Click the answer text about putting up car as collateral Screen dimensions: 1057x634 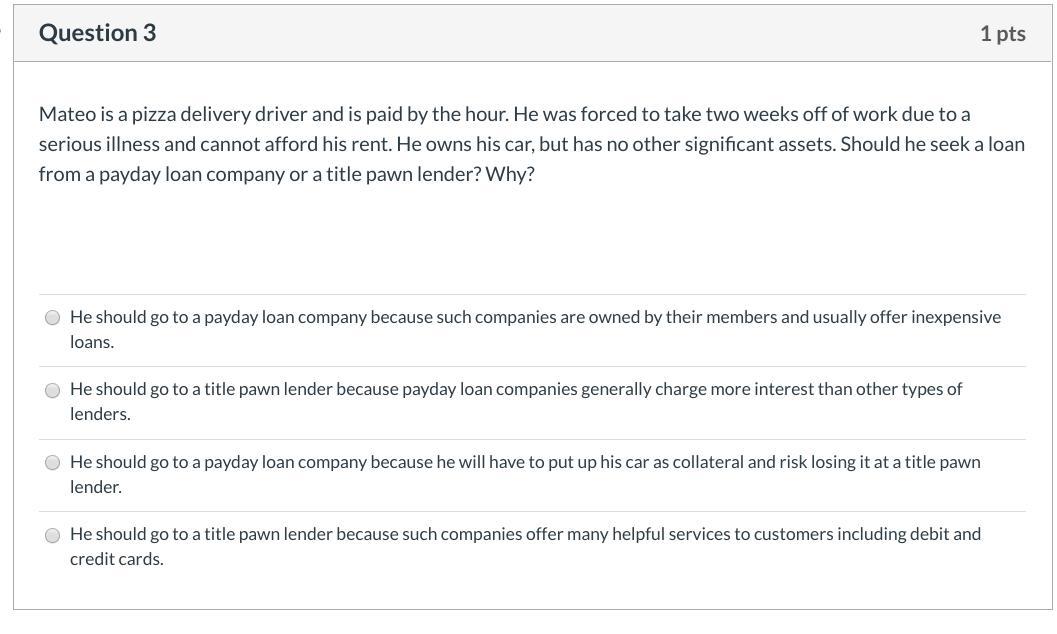click(x=525, y=462)
